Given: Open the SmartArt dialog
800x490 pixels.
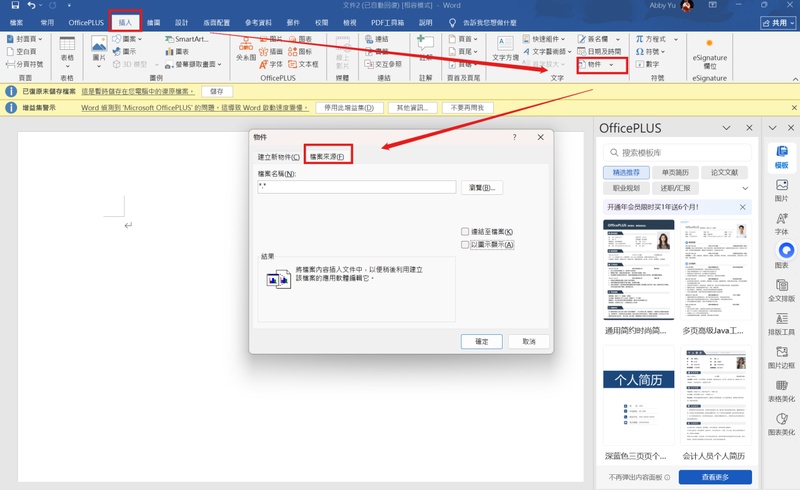Looking at the screenshot, I should click(x=186, y=39).
